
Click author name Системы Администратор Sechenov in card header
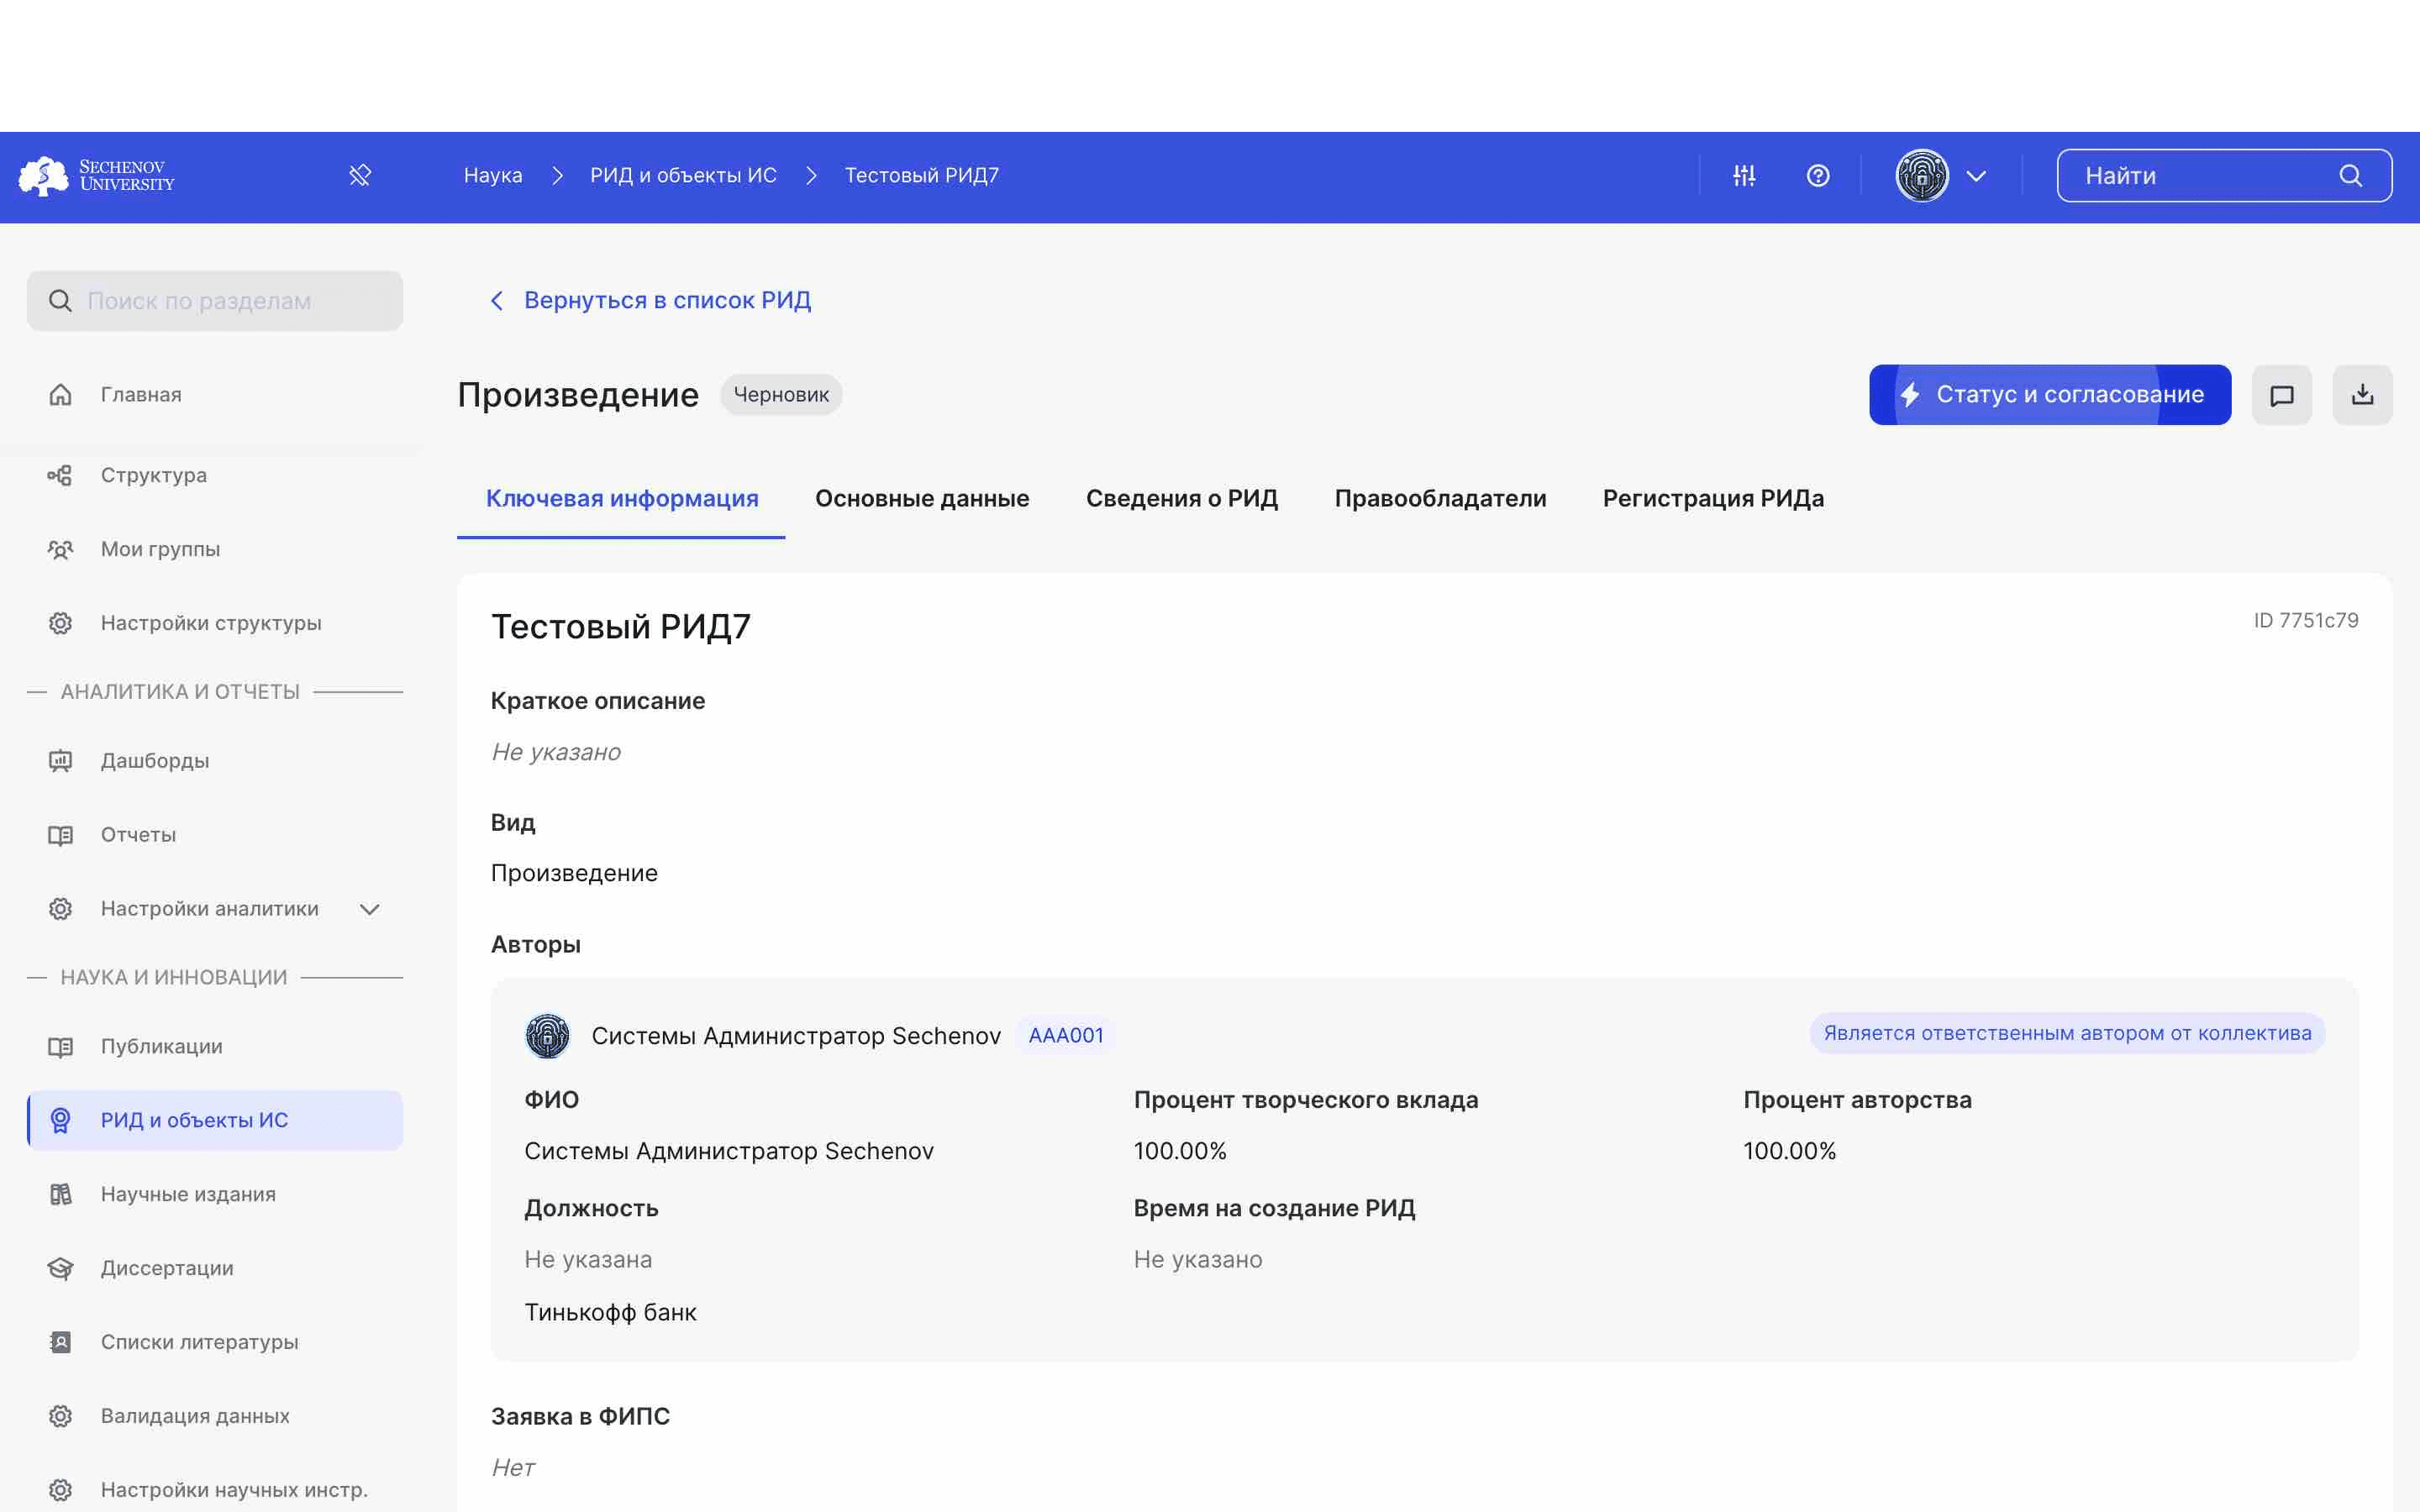point(796,1036)
